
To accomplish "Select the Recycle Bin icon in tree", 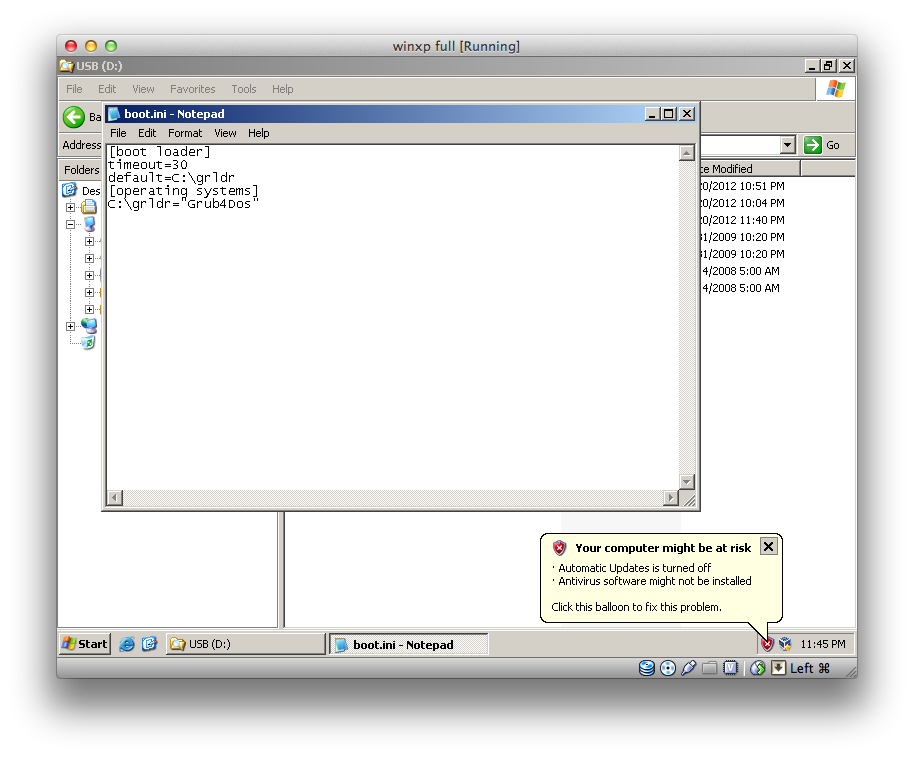I will click(x=89, y=343).
